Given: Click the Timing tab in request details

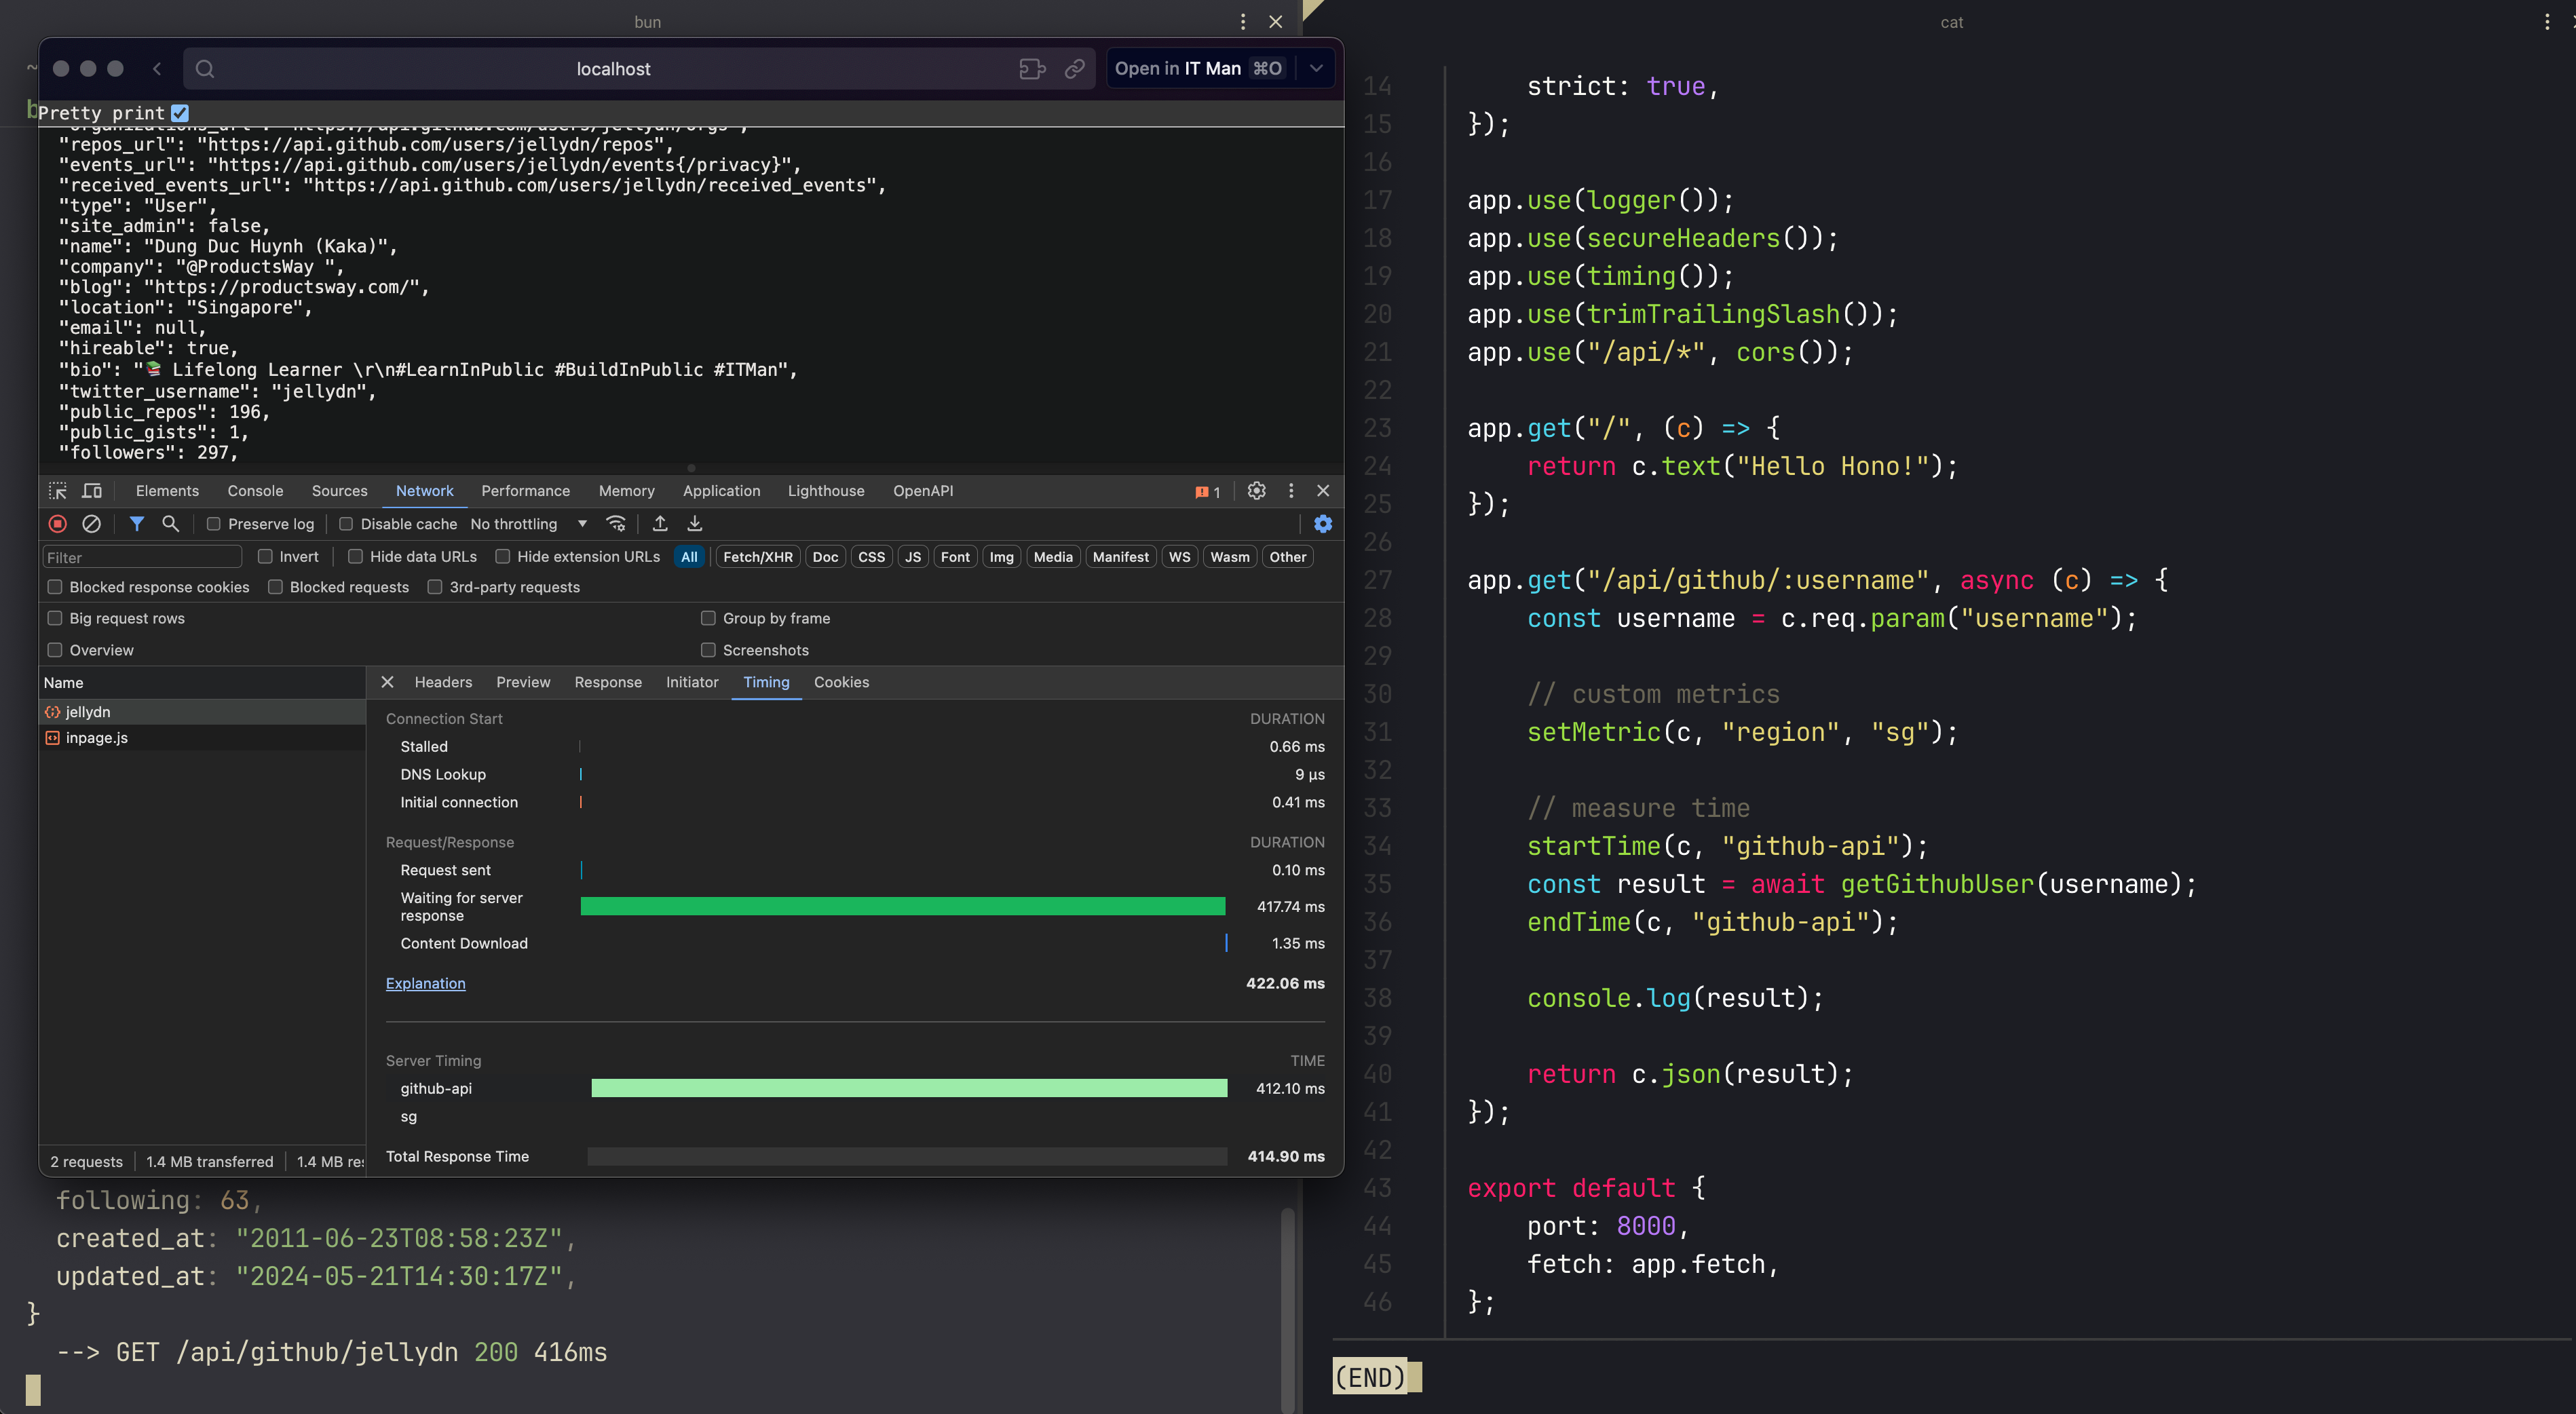Looking at the screenshot, I should coord(765,681).
